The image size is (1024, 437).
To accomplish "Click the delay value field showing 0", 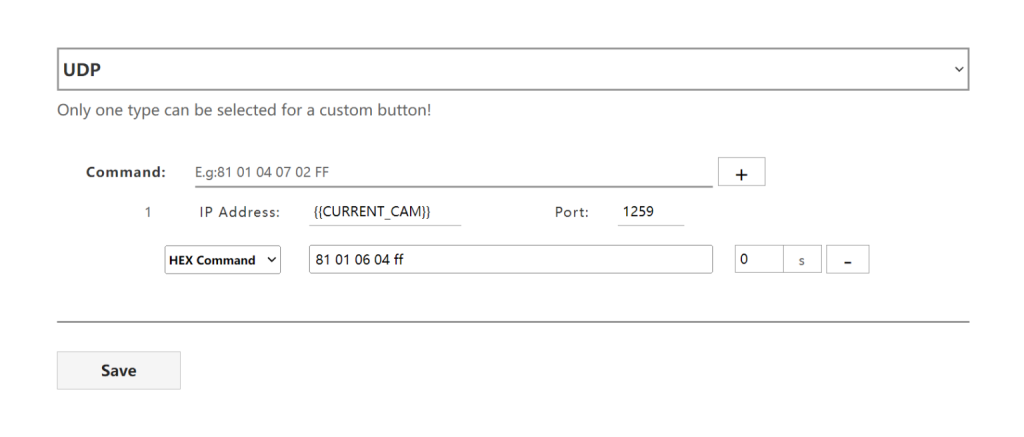I will pyautogui.click(x=758, y=260).
